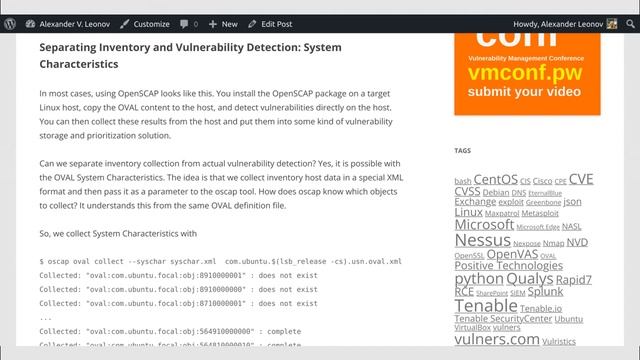Select the Tenable tag
640x360 pixels.
(x=486, y=306)
